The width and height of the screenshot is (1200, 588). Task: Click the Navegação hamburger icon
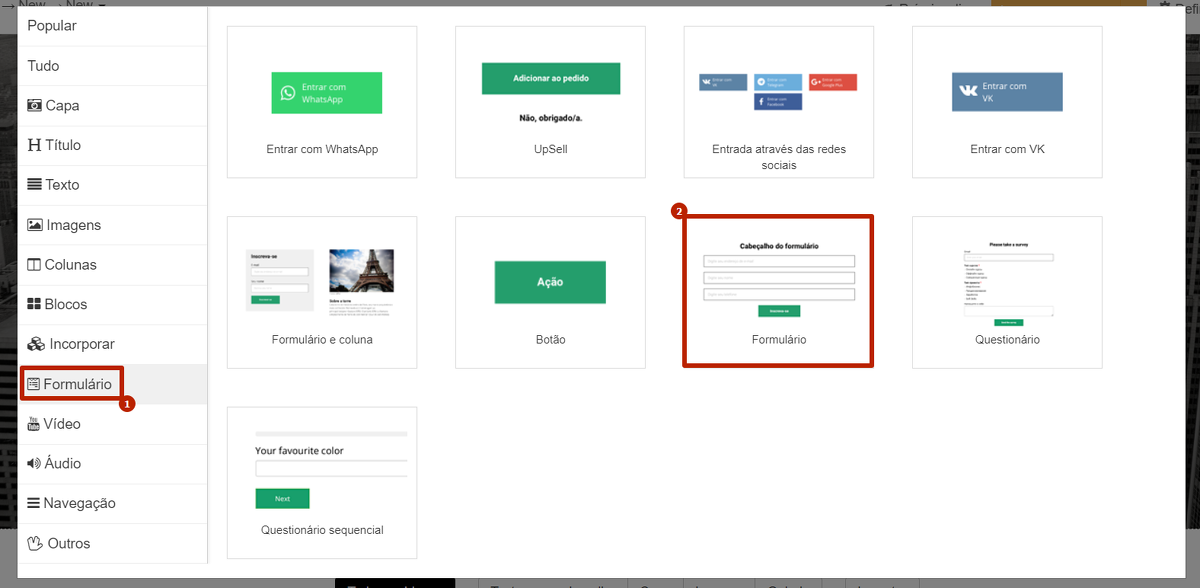(x=35, y=504)
